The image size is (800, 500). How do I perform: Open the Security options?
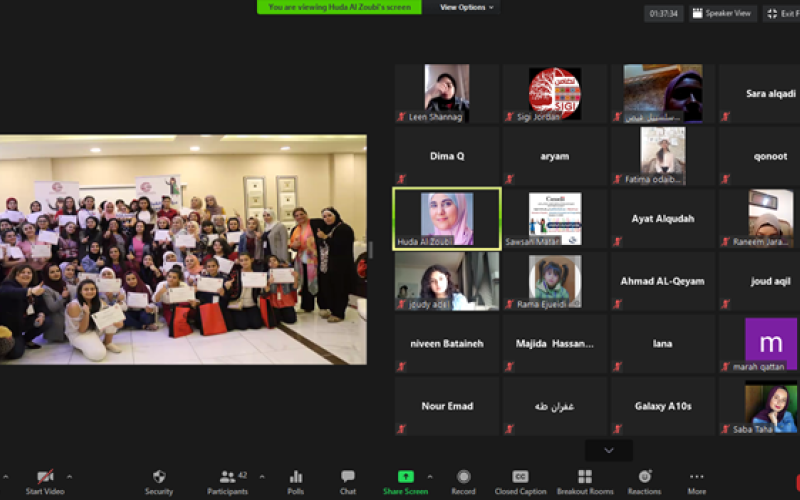[158, 480]
